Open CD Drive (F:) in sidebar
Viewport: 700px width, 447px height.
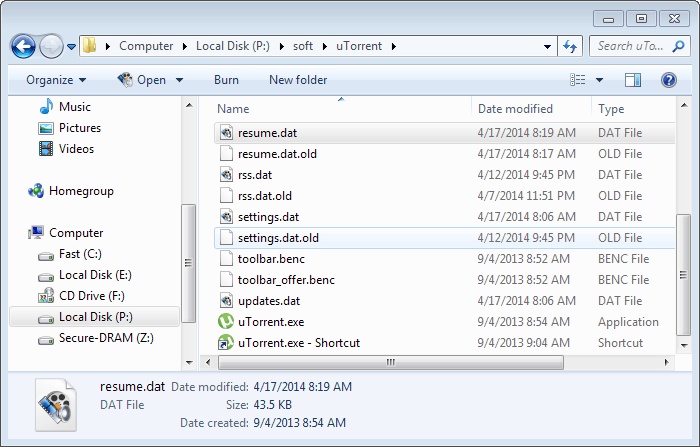point(92,296)
